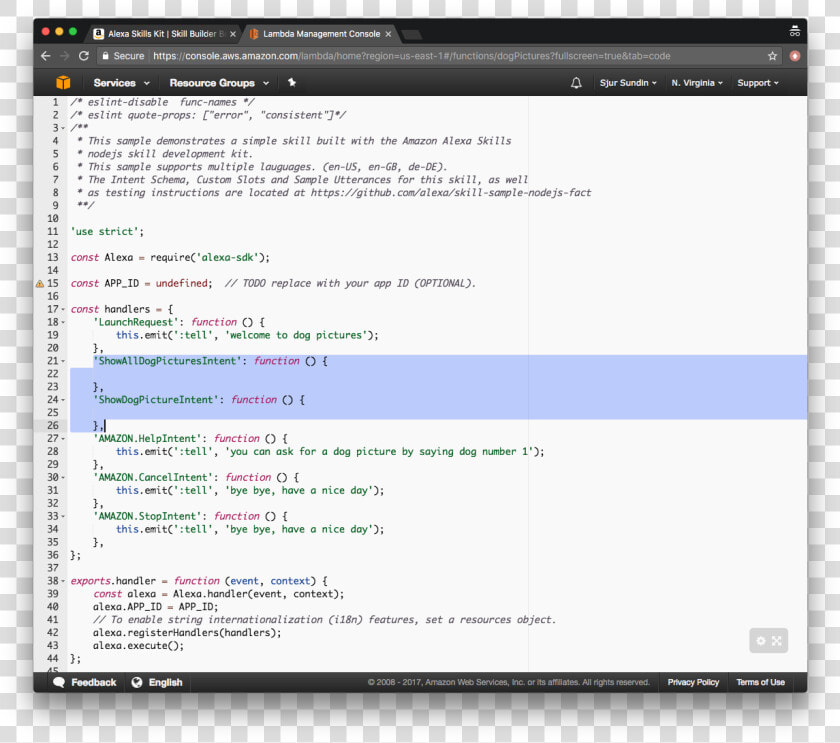Screen dimensions: 840x743
Task: Click on require('alexa-sdk') text
Action: point(209,257)
